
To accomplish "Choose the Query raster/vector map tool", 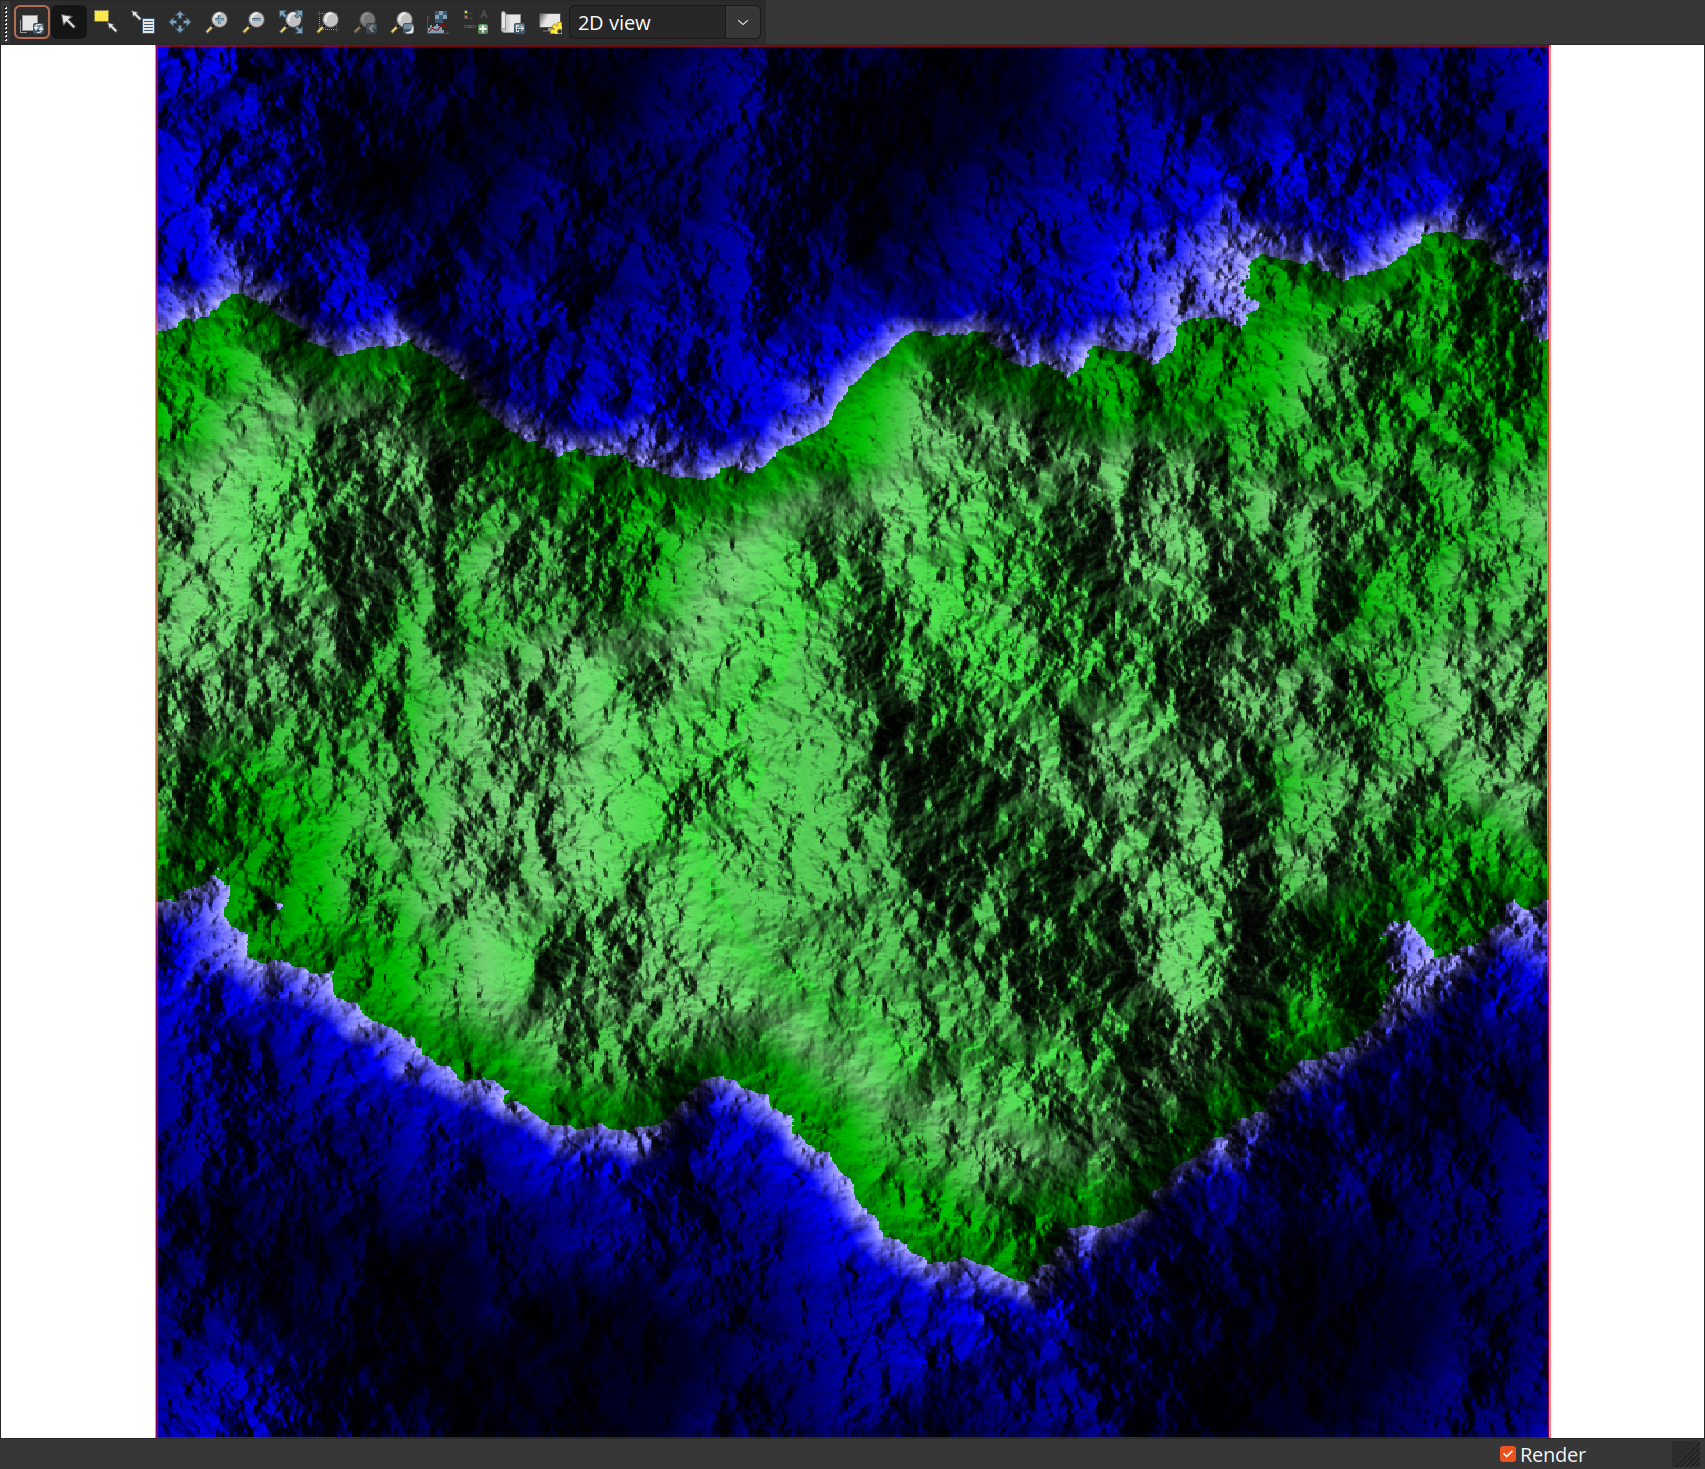I will tap(143, 23).
